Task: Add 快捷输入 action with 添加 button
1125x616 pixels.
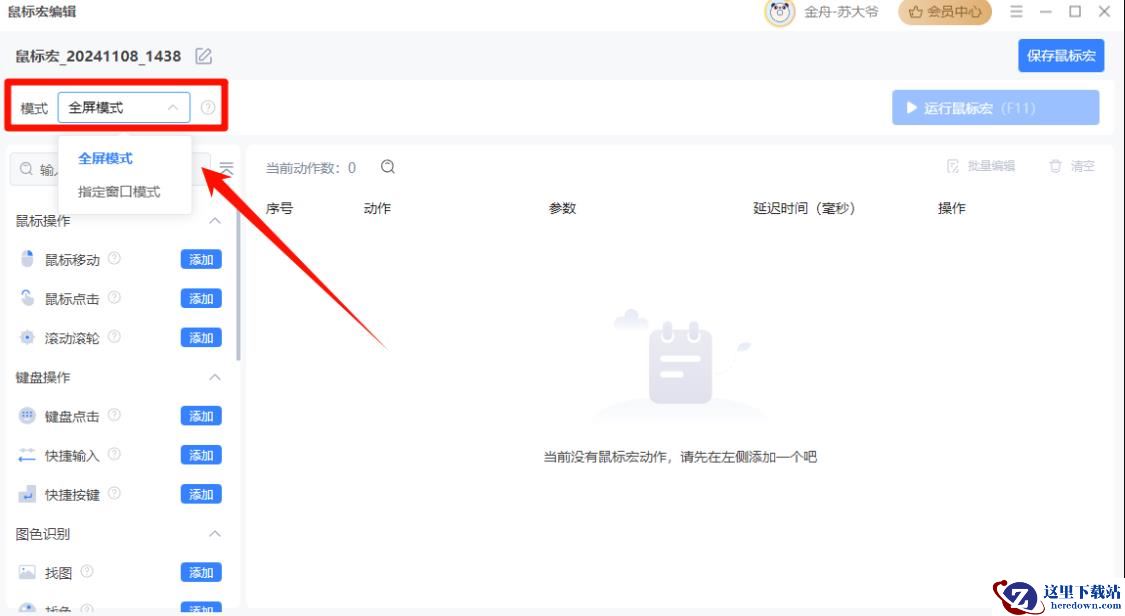Action: tap(201, 455)
